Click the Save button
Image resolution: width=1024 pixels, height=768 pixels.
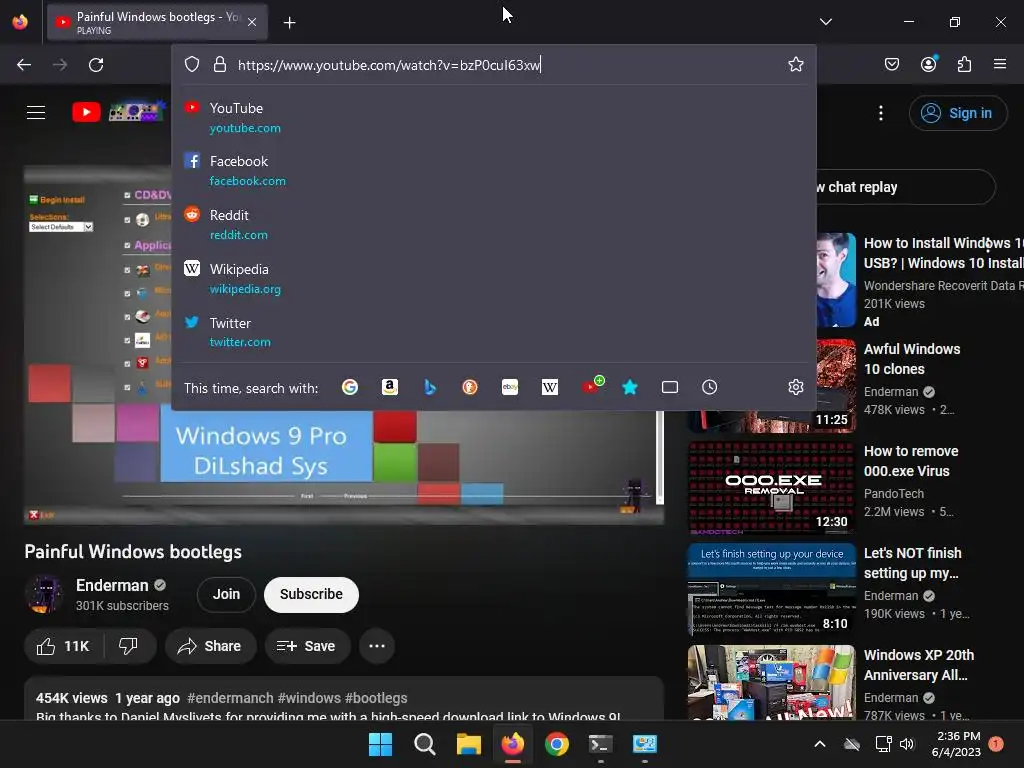click(306, 647)
